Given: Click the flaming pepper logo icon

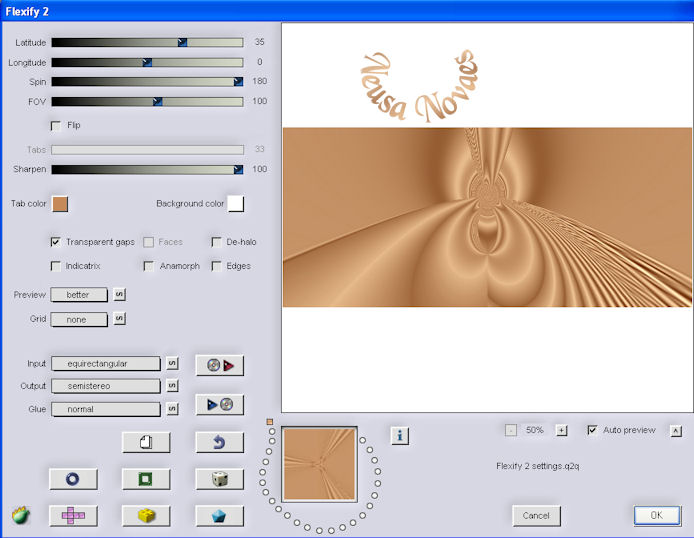Looking at the screenshot, I should click(21, 515).
